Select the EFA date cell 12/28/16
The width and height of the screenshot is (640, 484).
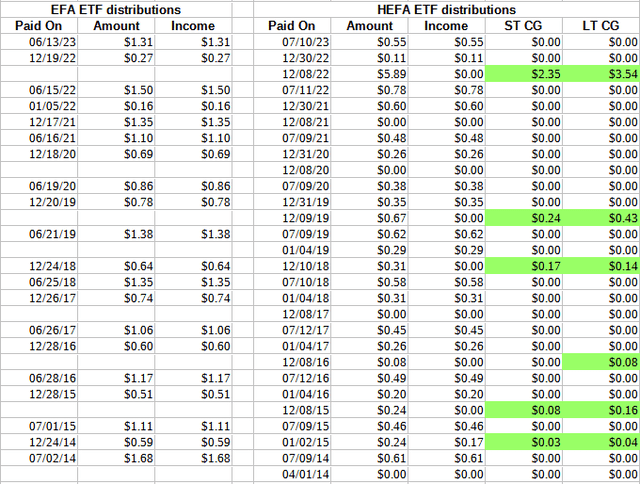point(39,346)
